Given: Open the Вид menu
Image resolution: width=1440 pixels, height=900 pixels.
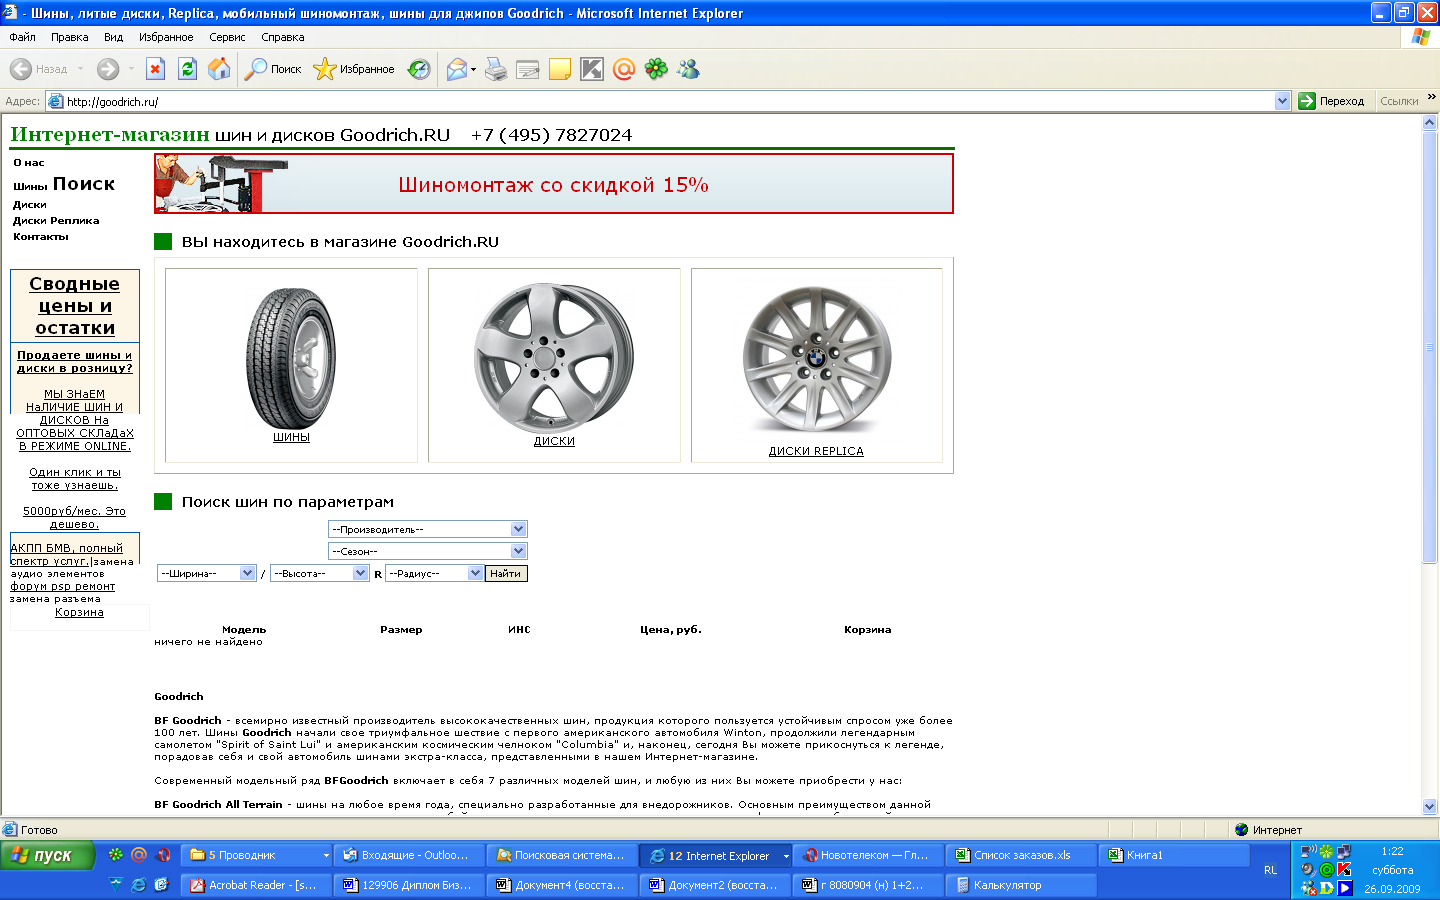Looking at the screenshot, I should tap(113, 37).
